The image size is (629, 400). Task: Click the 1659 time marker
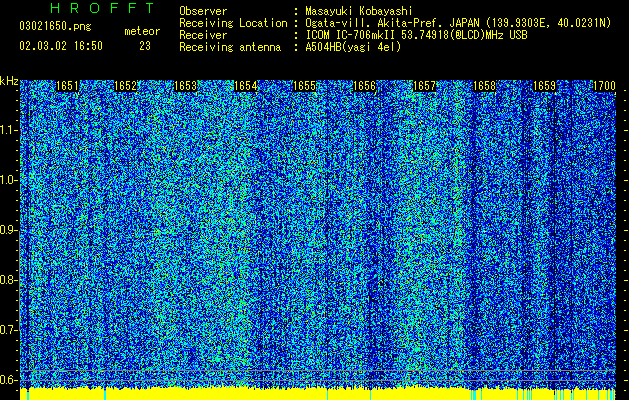tap(544, 86)
